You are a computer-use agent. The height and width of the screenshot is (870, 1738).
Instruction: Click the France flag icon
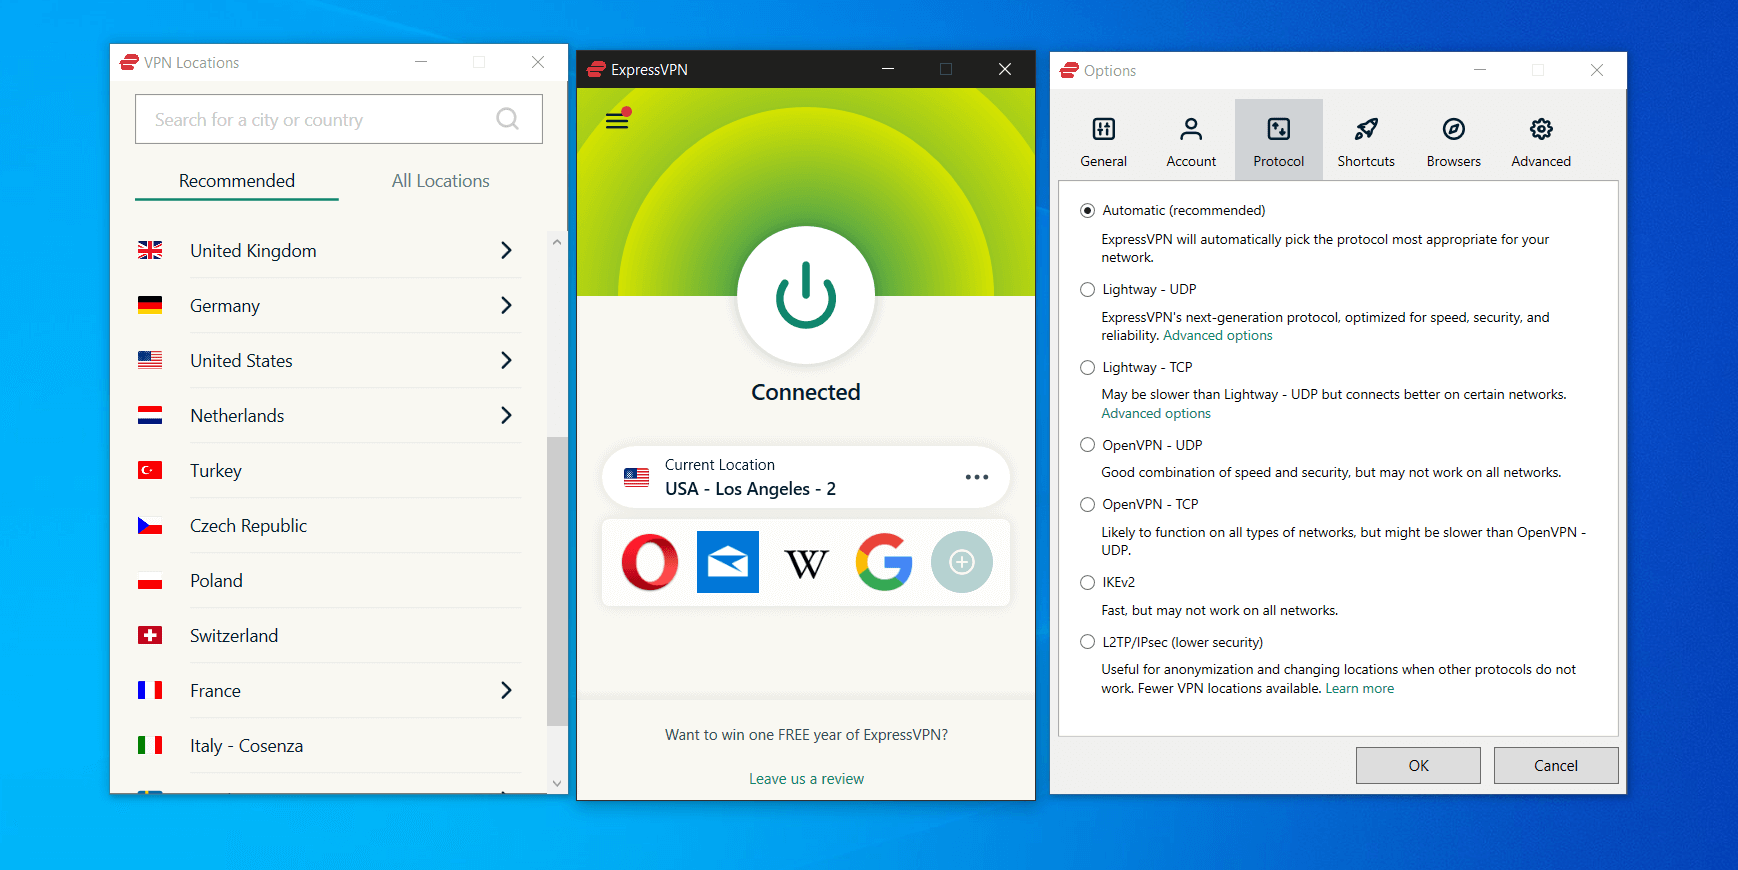pos(150,690)
